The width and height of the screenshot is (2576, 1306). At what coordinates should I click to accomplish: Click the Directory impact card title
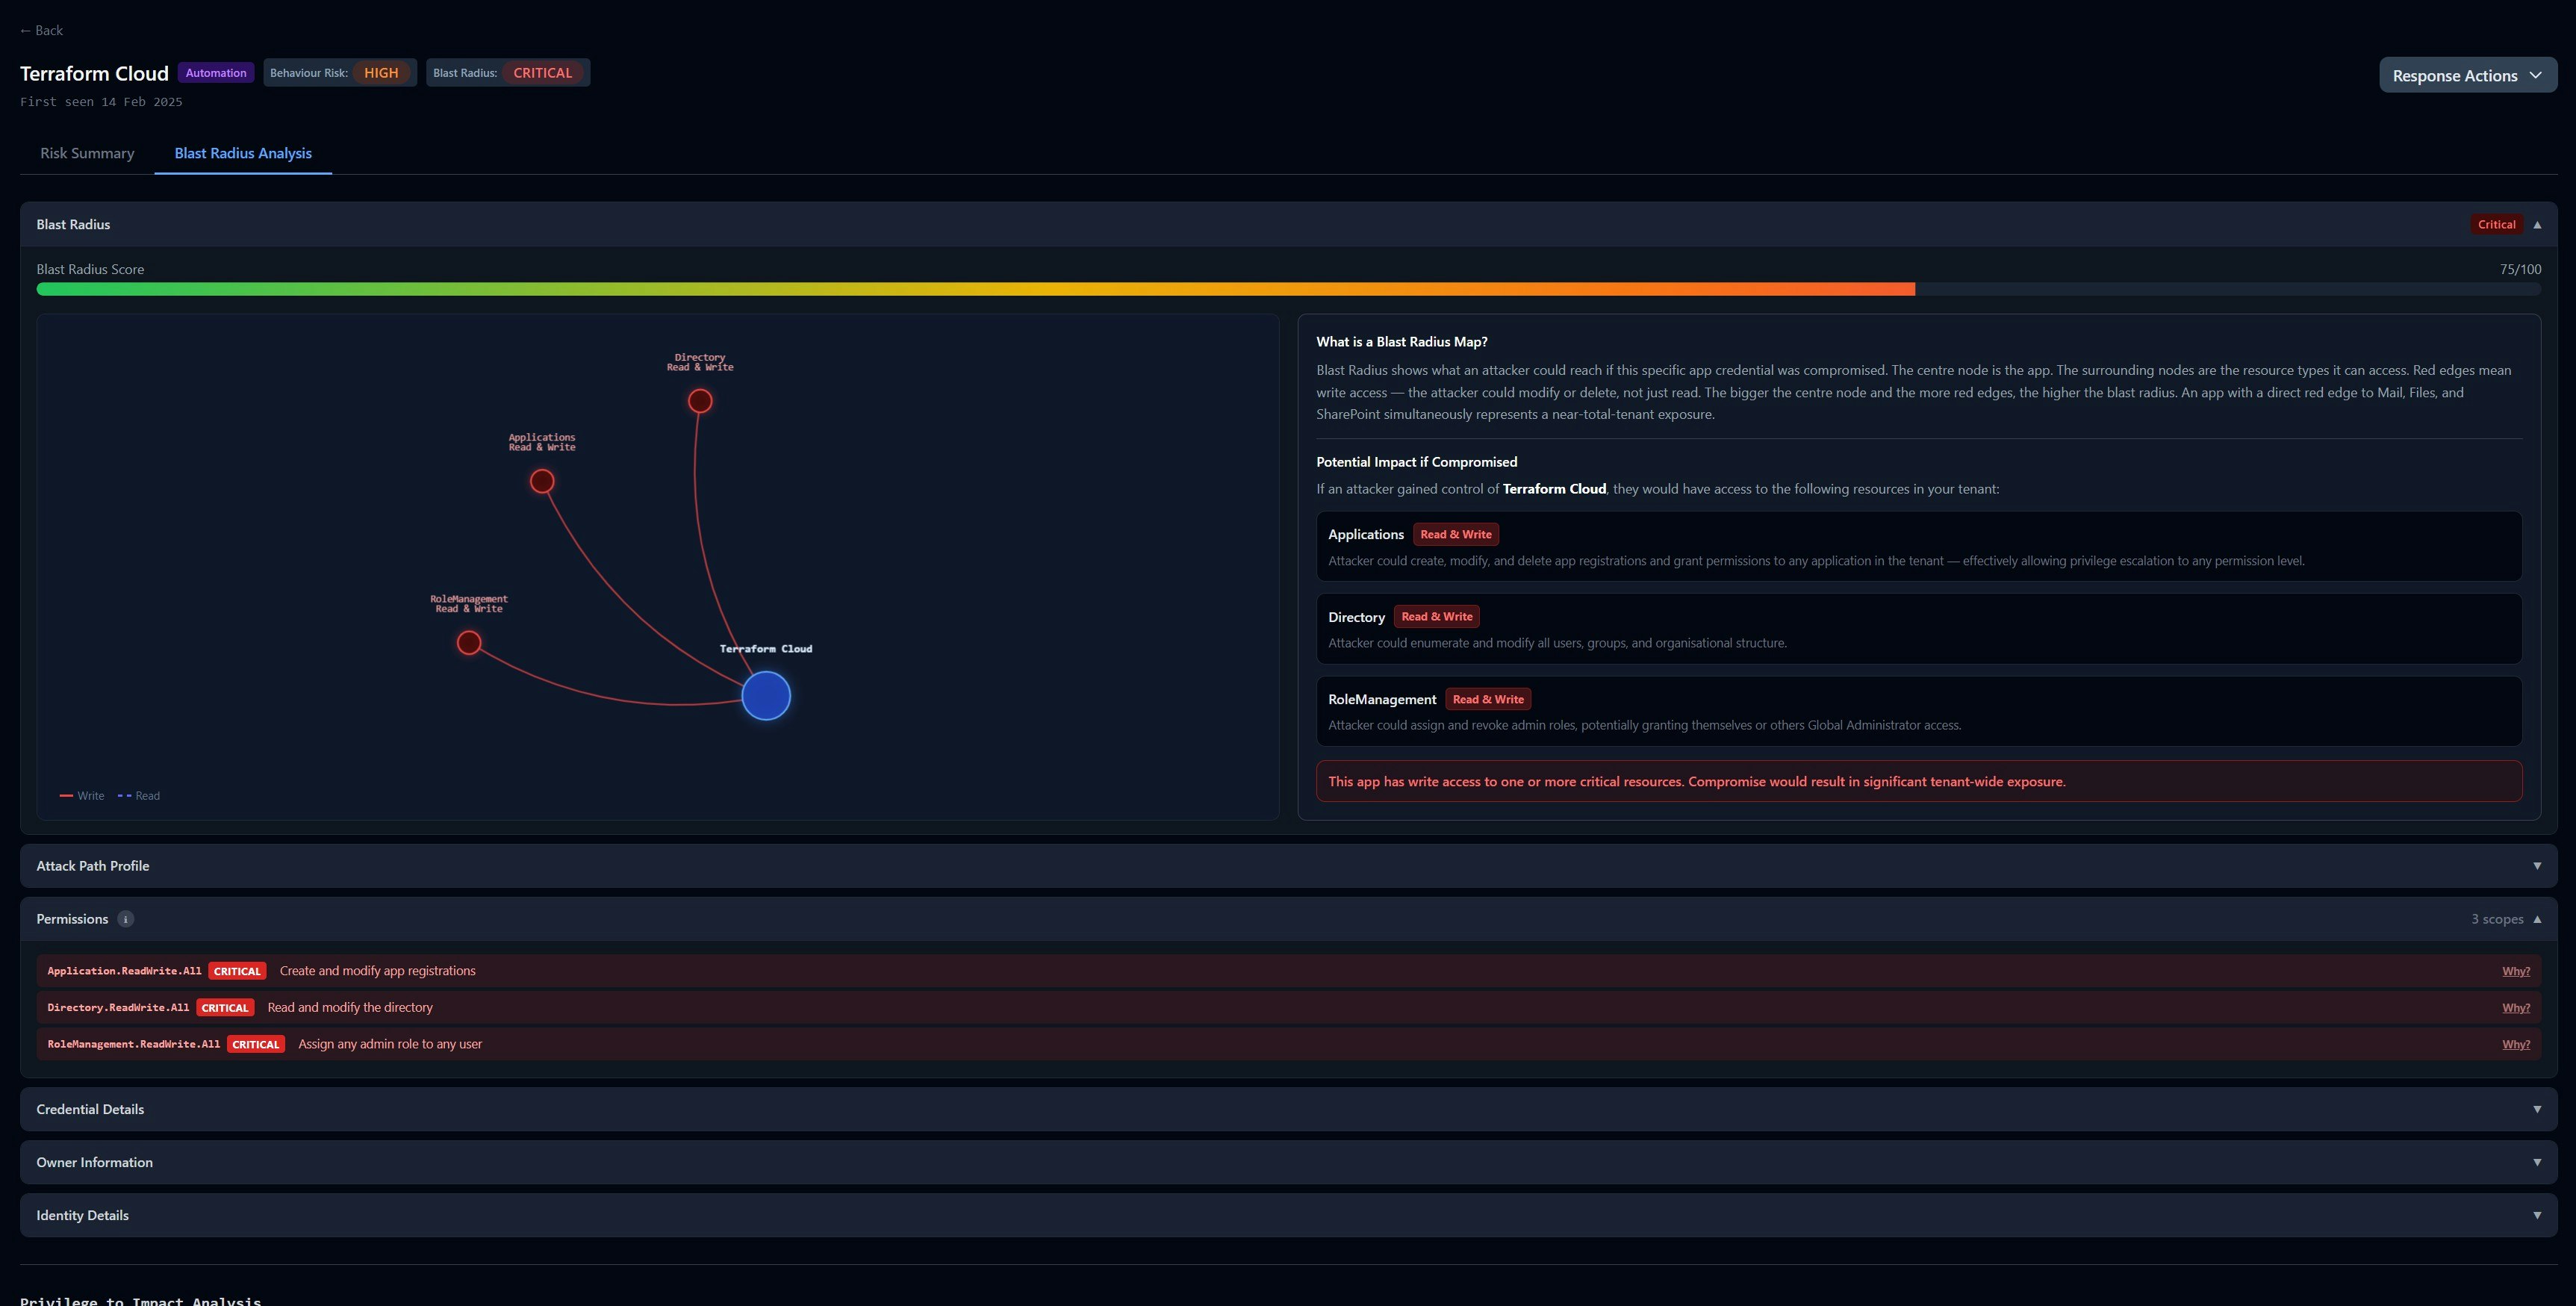1356,617
